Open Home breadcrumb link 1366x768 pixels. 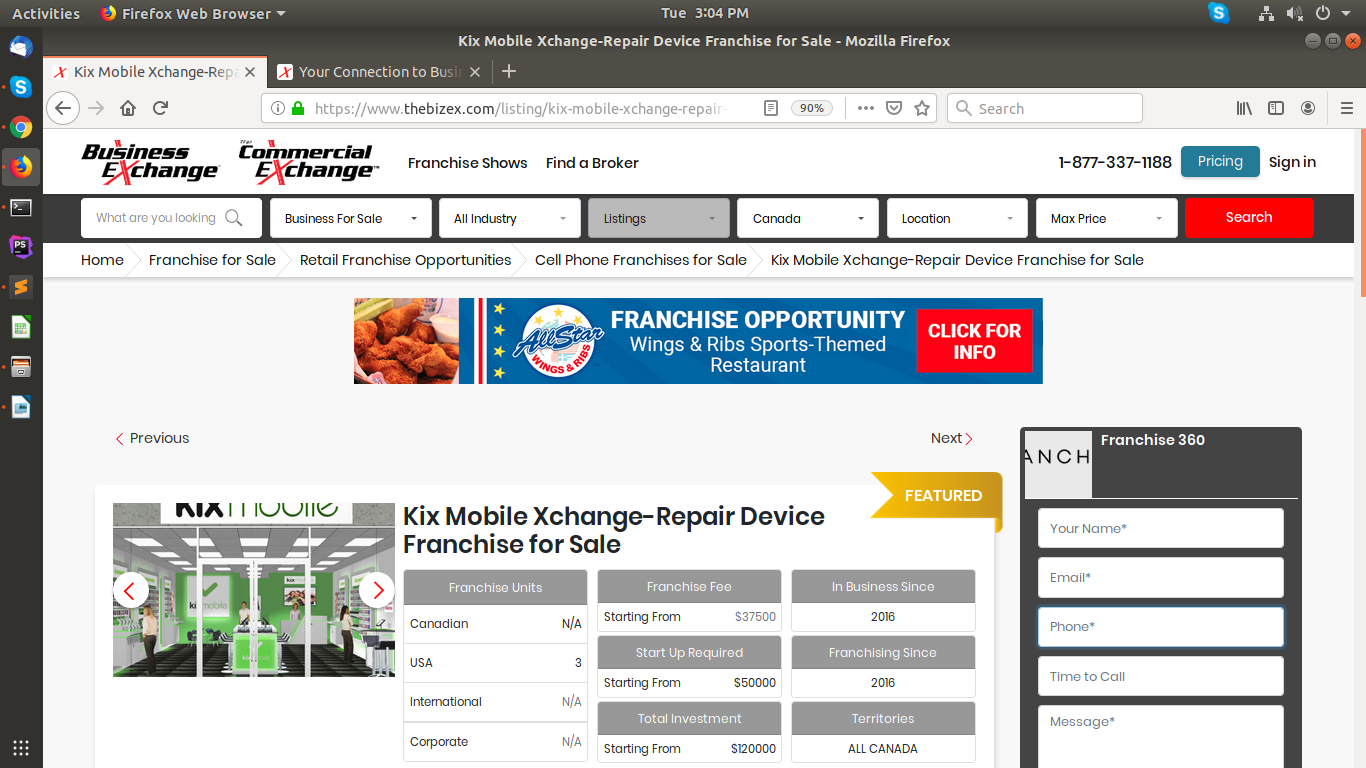click(x=102, y=260)
